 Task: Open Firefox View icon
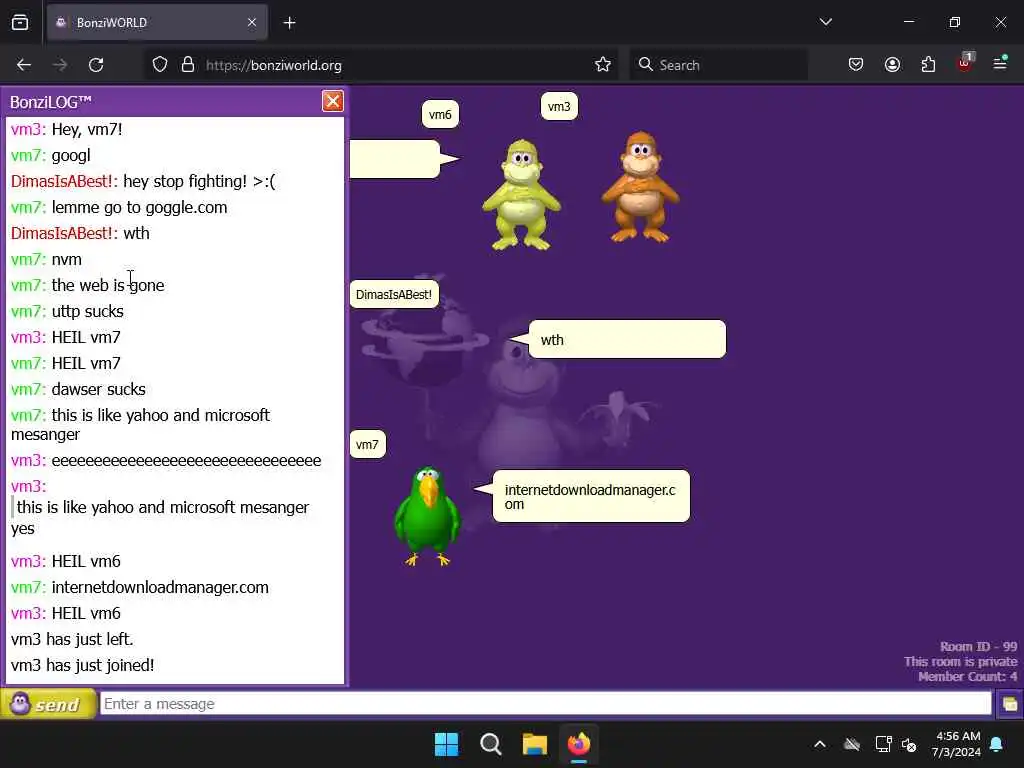coord(20,23)
